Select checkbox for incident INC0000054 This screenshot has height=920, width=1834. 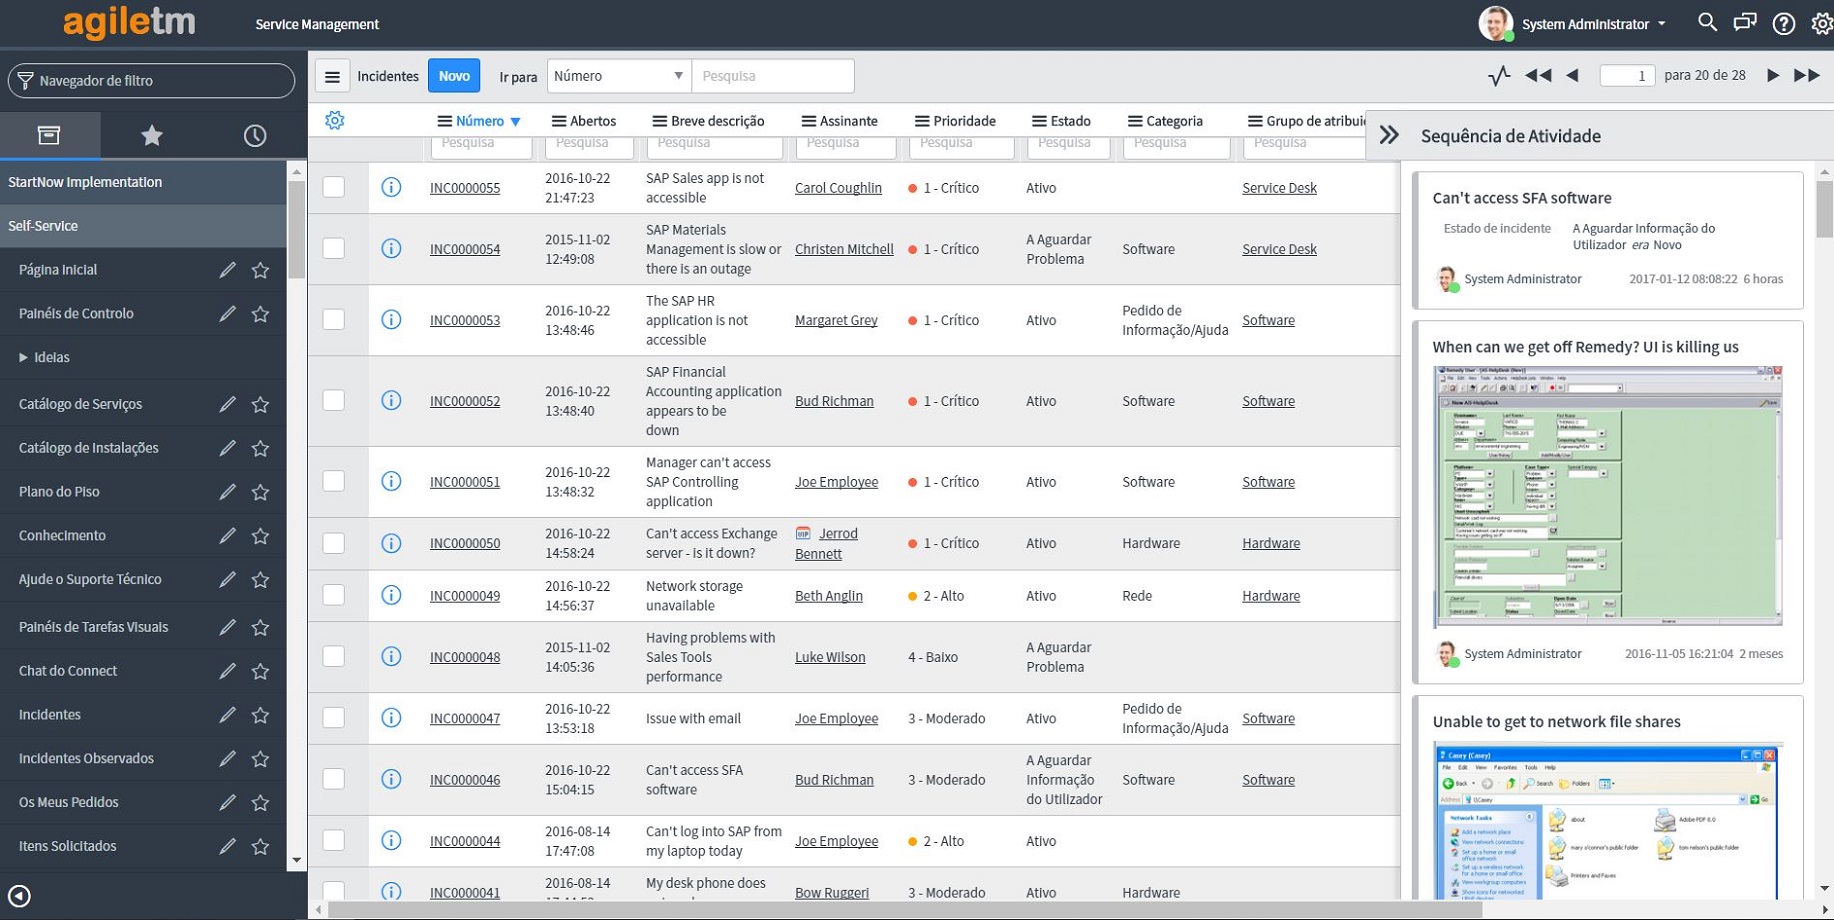334,249
